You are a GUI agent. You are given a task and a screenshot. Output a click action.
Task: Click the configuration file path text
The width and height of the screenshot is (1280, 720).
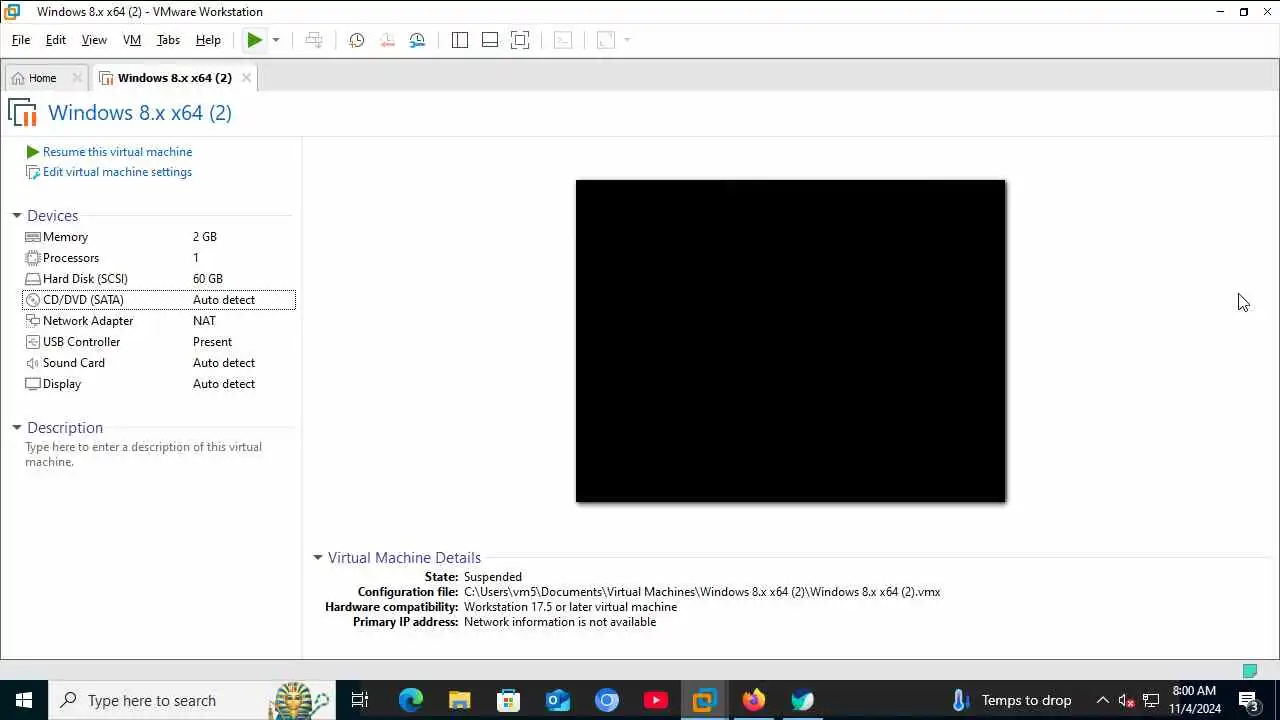[x=702, y=592]
